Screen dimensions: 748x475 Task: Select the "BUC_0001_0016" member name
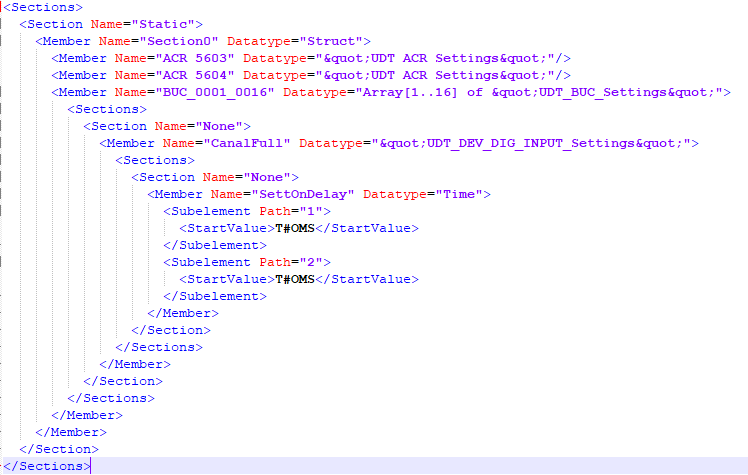click(x=215, y=93)
